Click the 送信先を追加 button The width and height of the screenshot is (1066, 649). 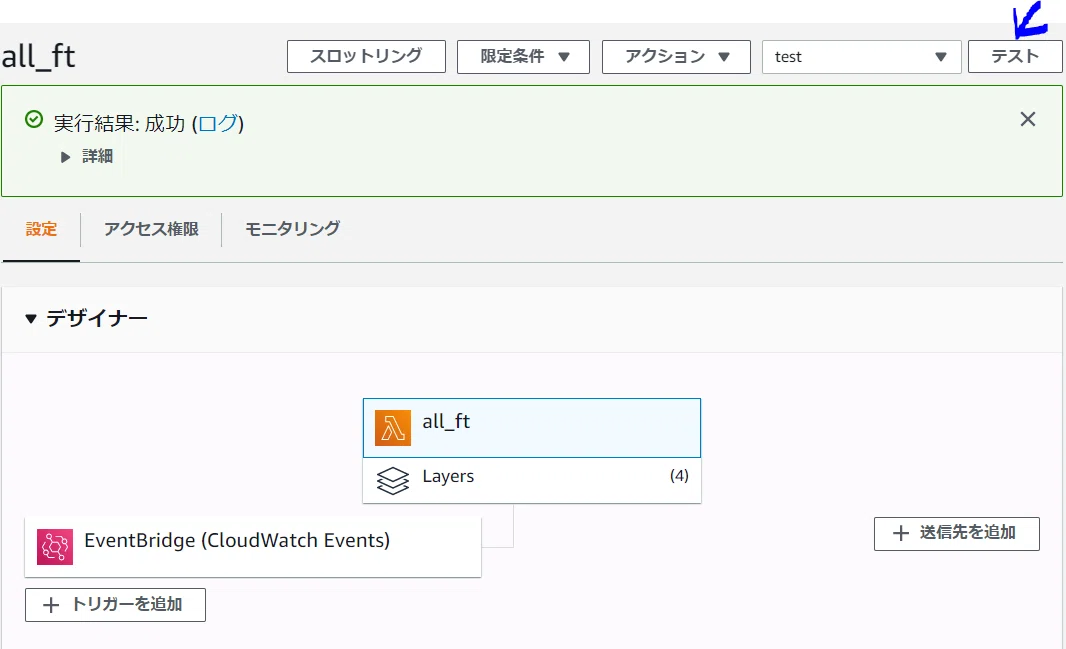(x=957, y=533)
